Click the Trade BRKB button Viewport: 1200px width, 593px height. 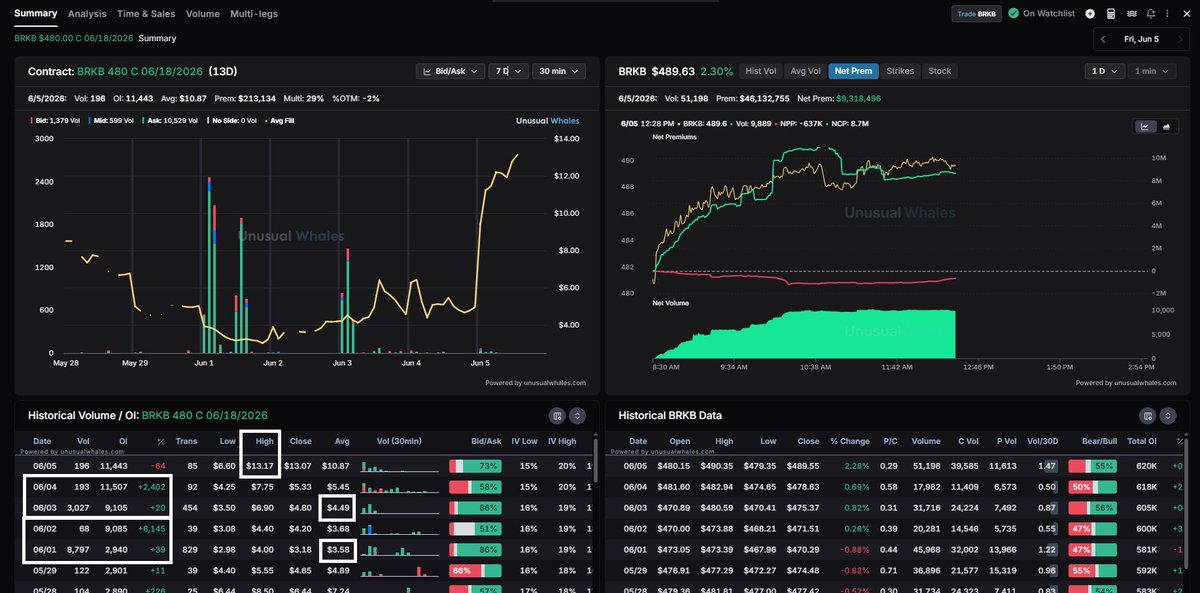(x=975, y=14)
